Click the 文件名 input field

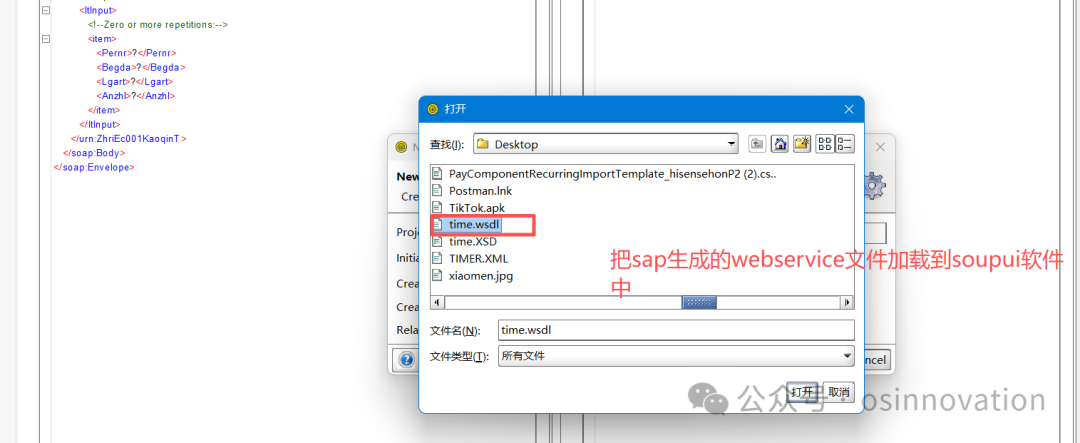click(676, 330)
